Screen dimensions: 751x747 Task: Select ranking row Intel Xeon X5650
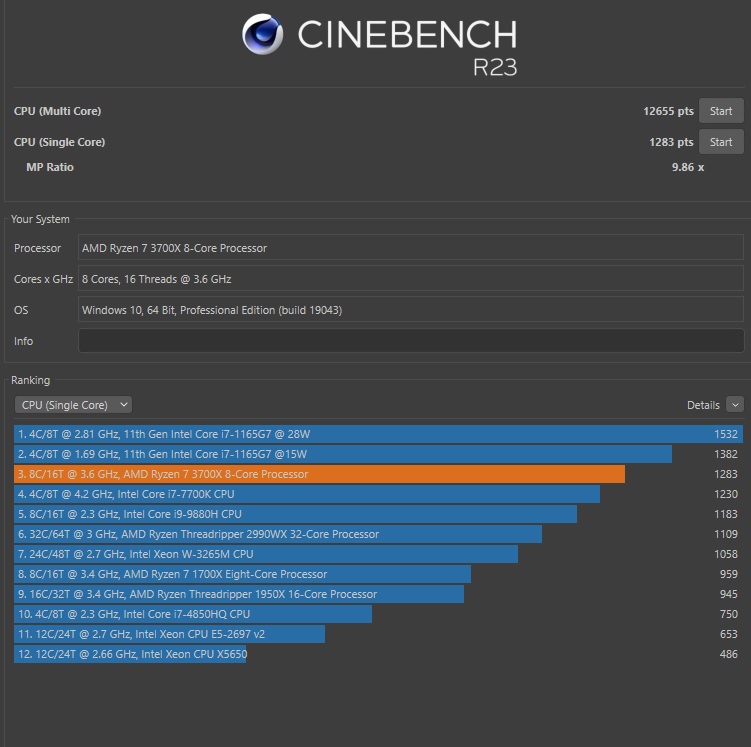378,654
